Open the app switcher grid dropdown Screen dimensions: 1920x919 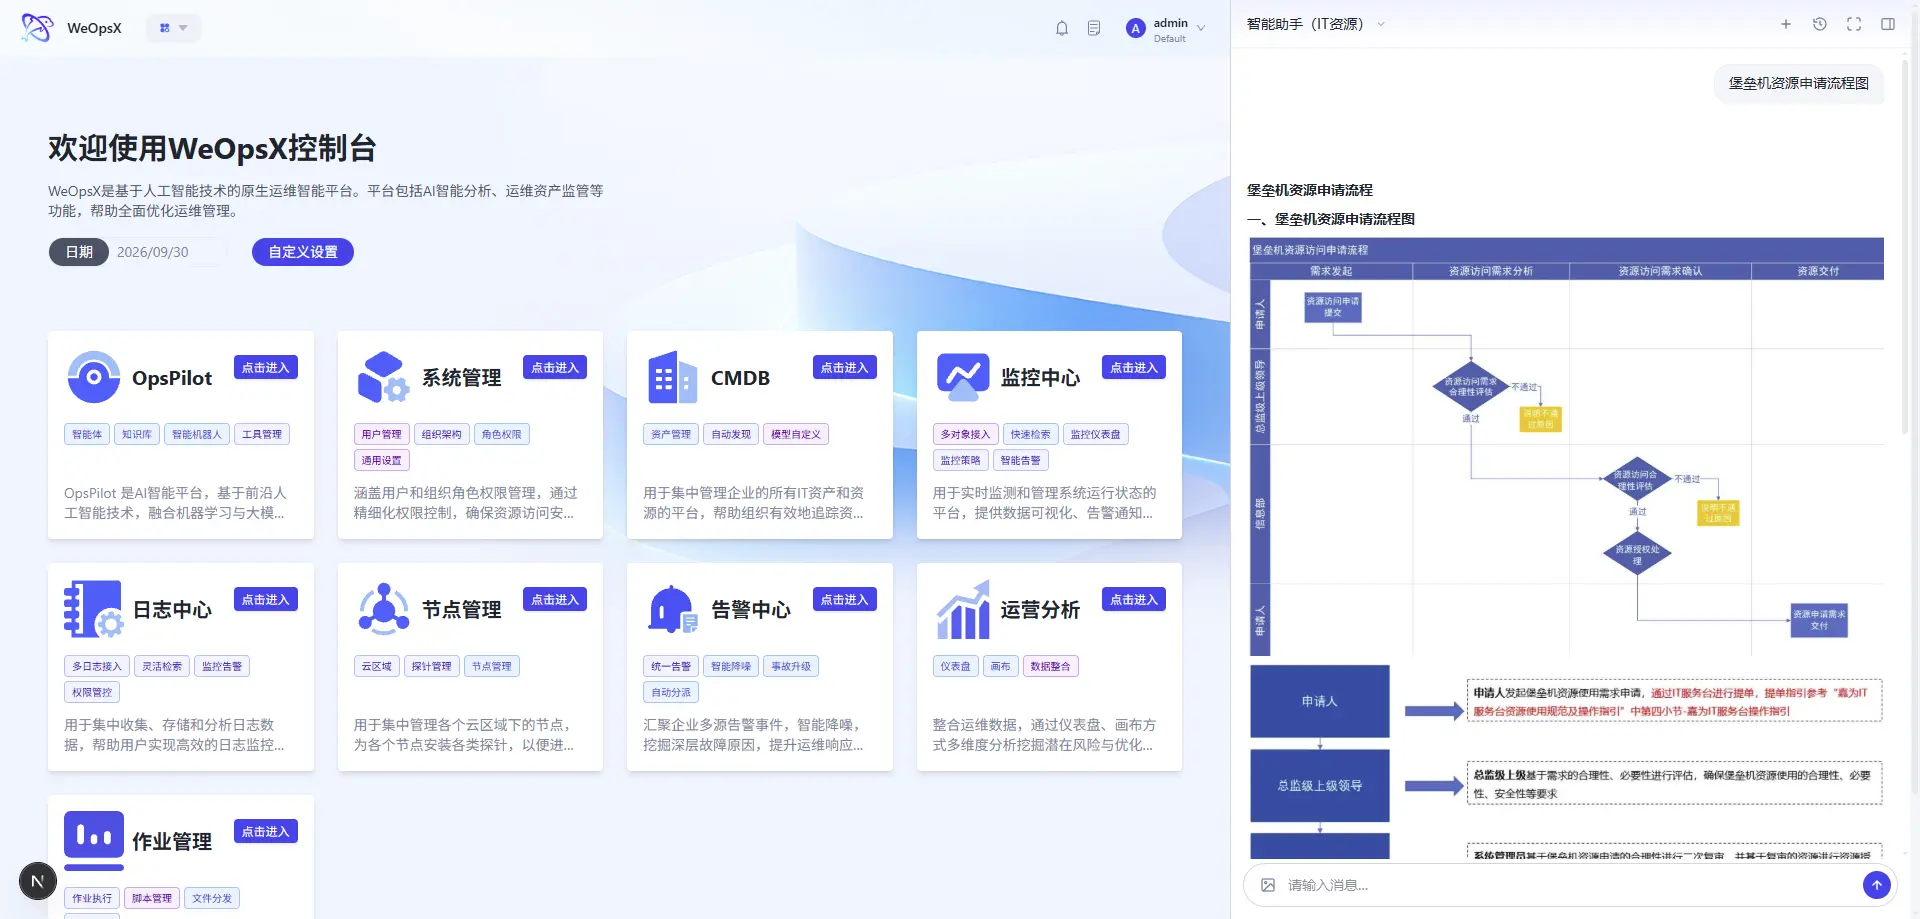point(173,28)
